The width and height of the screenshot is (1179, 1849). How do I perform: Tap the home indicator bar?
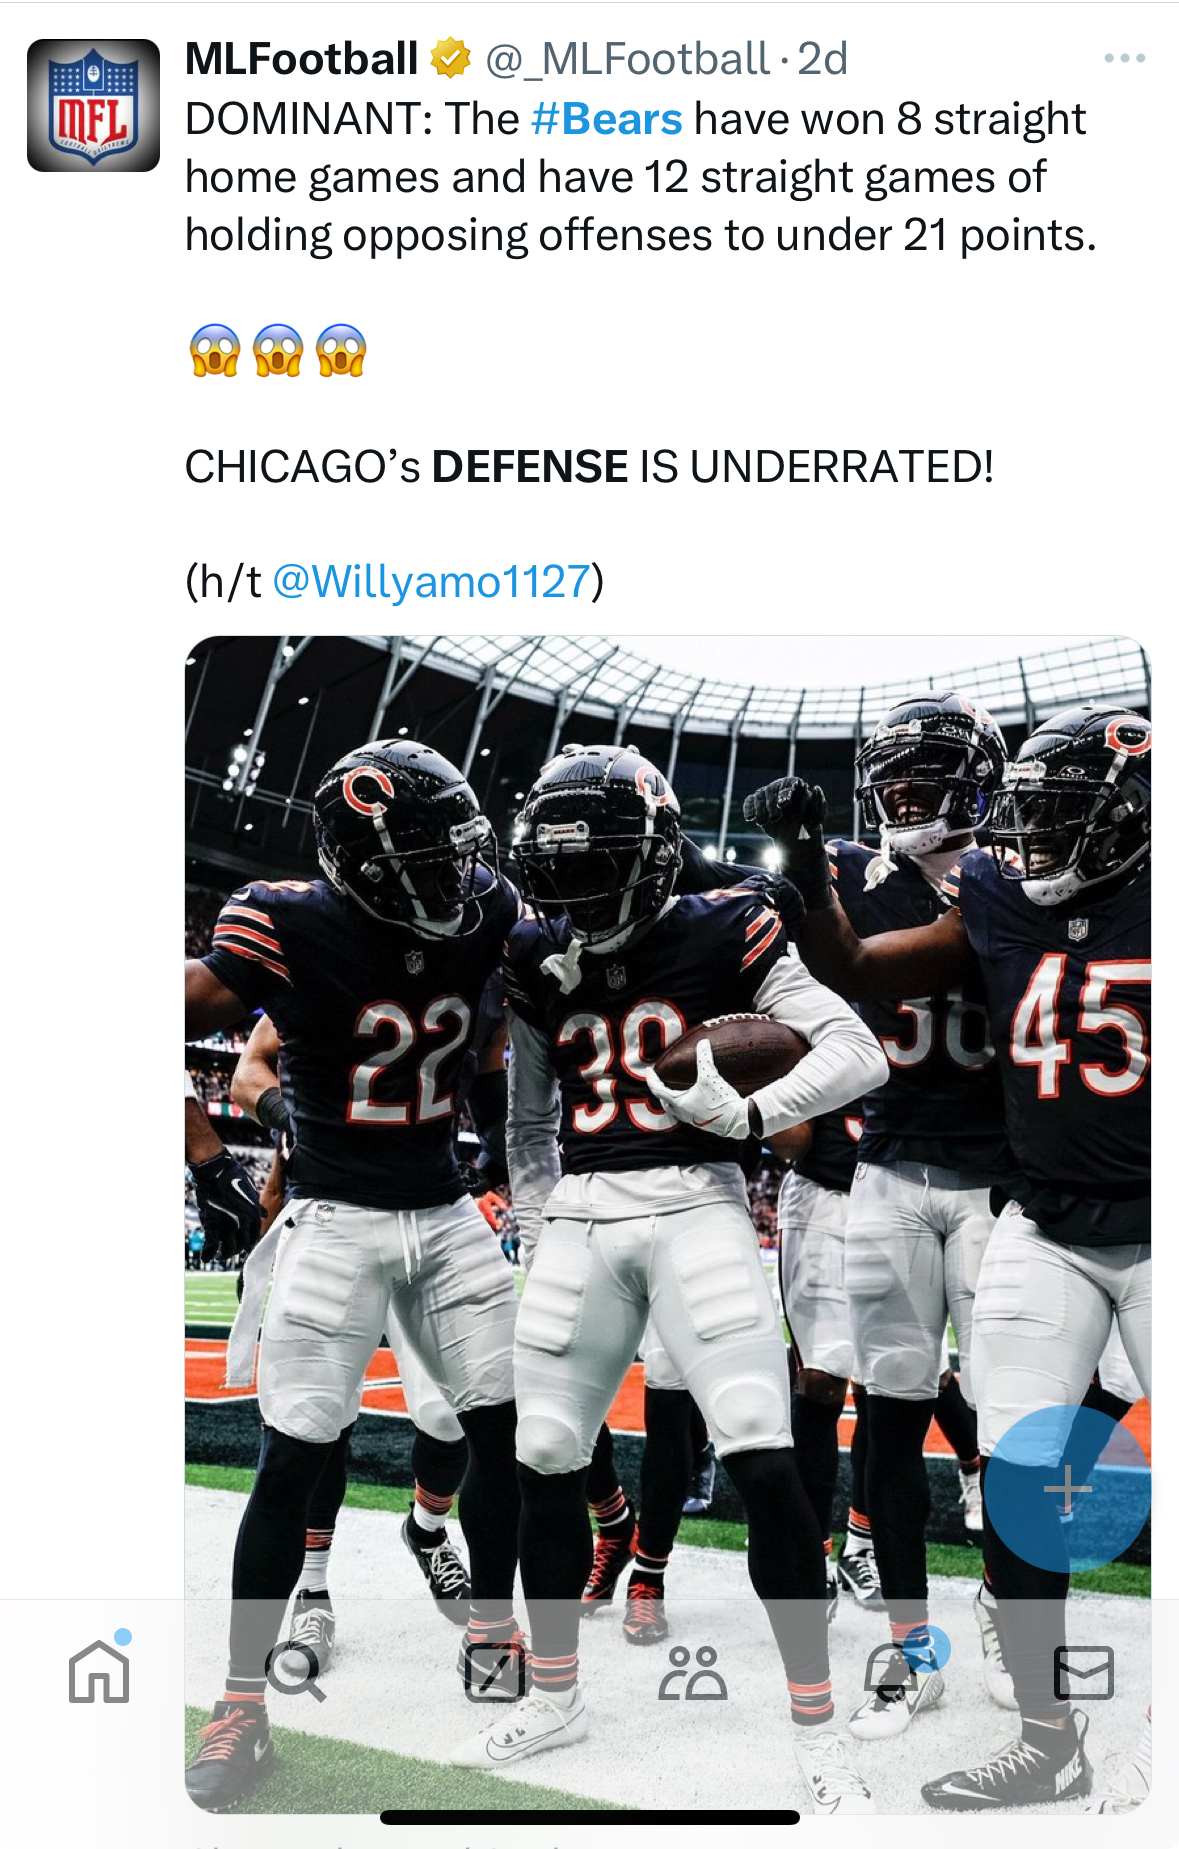[590, 1818]
